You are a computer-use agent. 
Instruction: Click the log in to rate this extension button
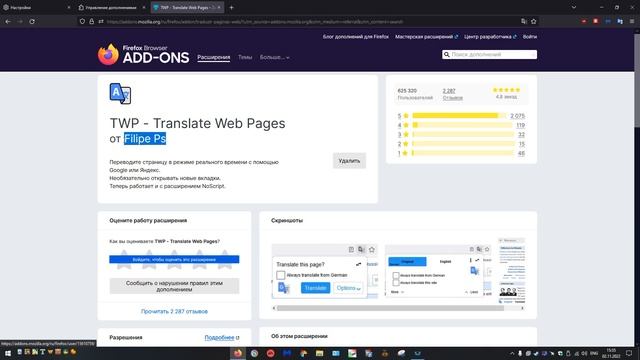coord(174,259)
